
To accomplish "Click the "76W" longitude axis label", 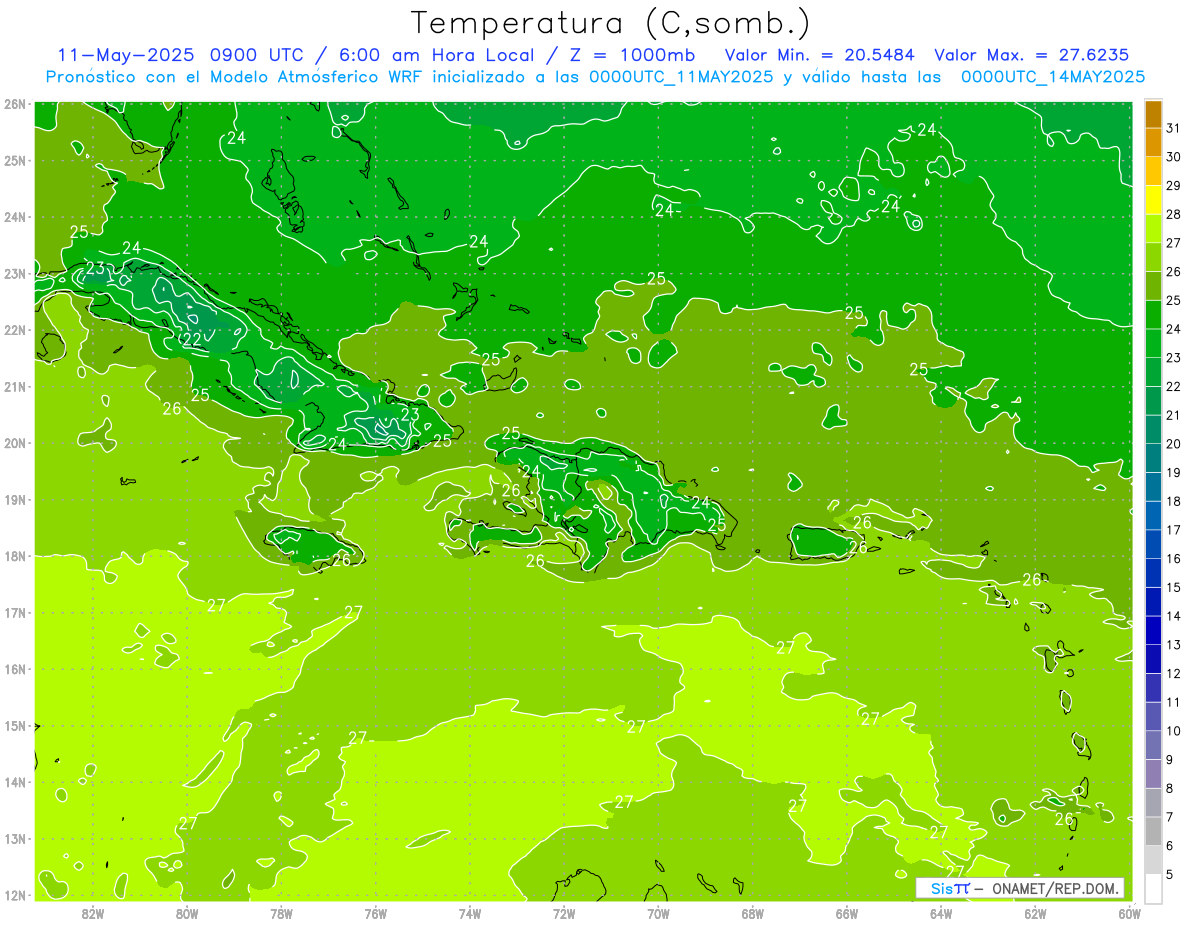I will point(376,914).
